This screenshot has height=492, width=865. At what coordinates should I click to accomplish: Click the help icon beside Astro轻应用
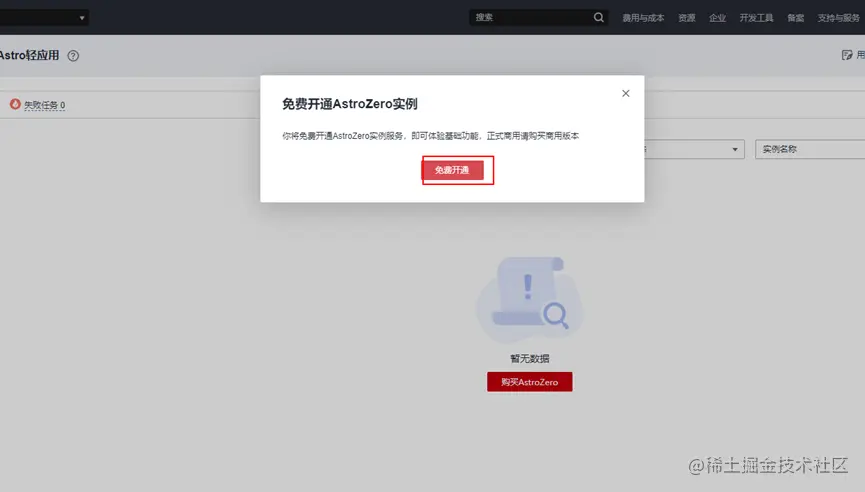73,56
